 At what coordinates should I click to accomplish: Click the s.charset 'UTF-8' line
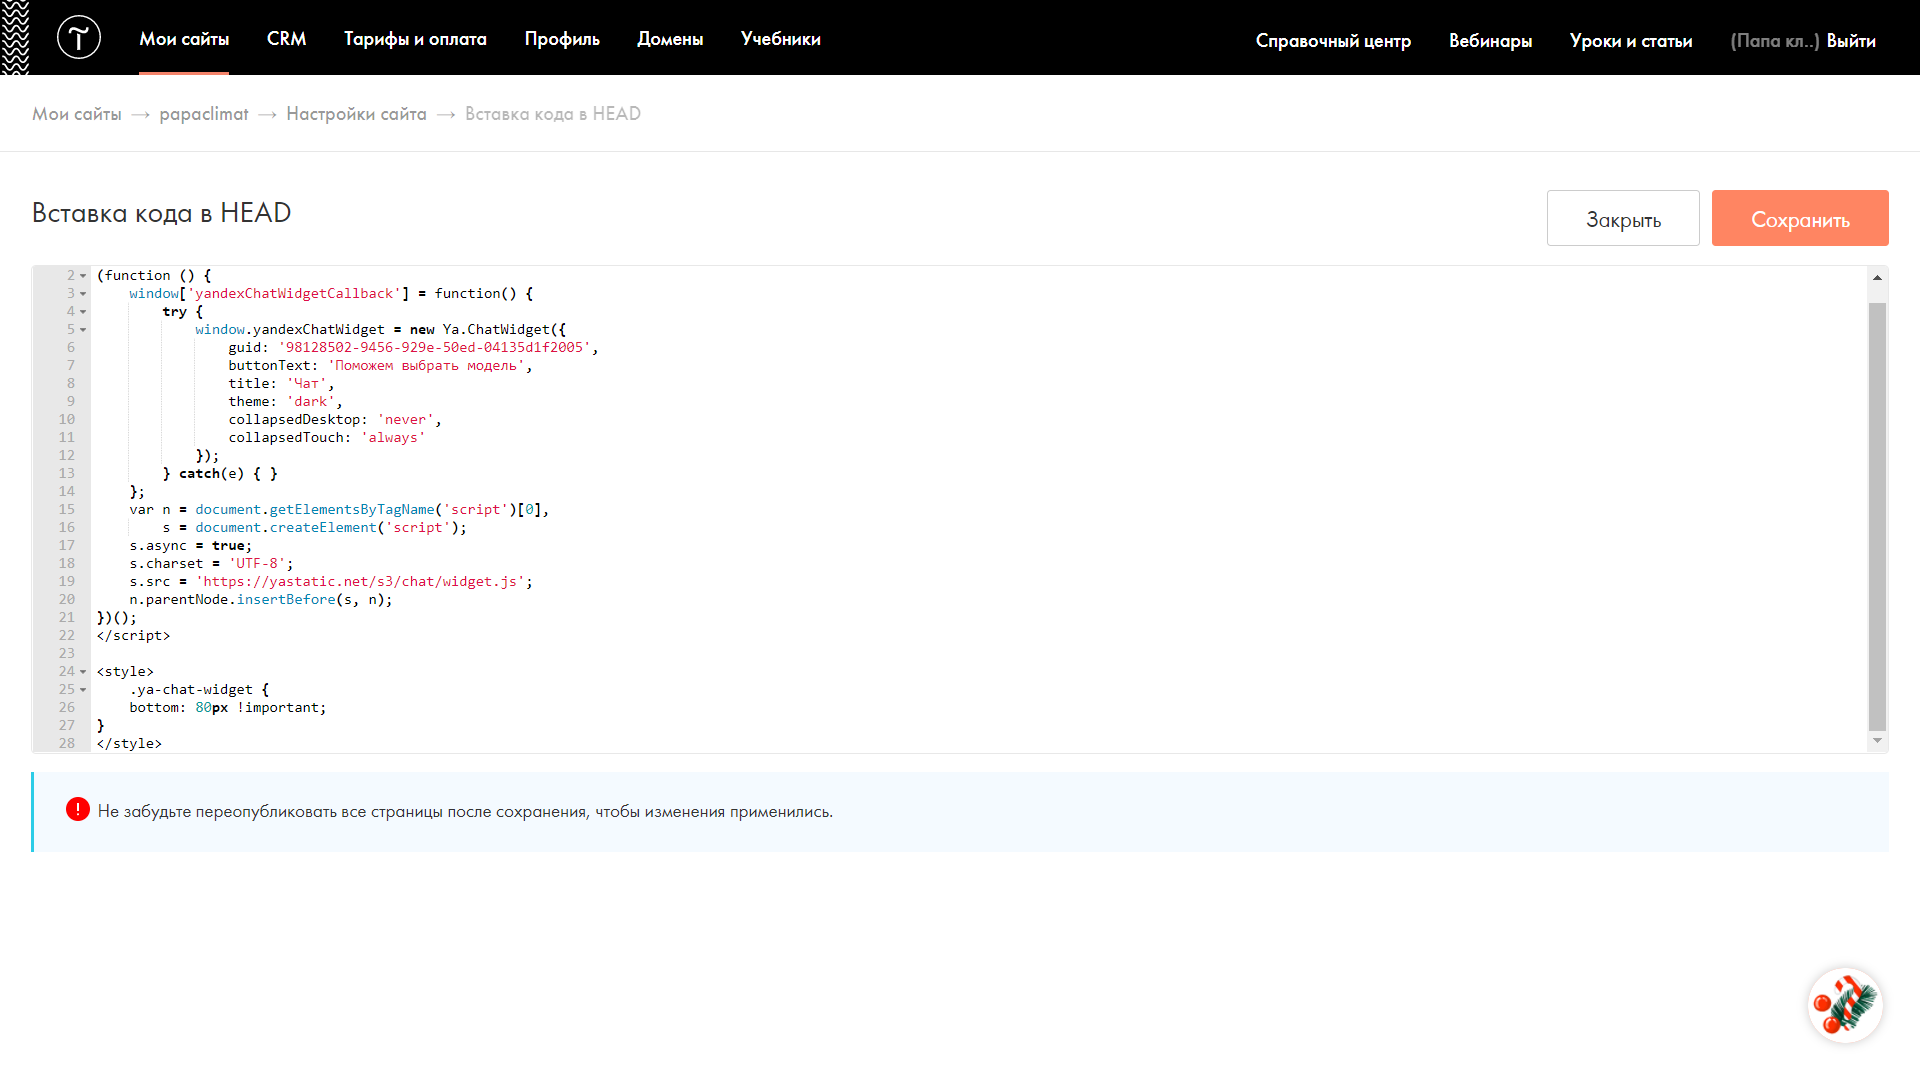(x=211, y=564)
